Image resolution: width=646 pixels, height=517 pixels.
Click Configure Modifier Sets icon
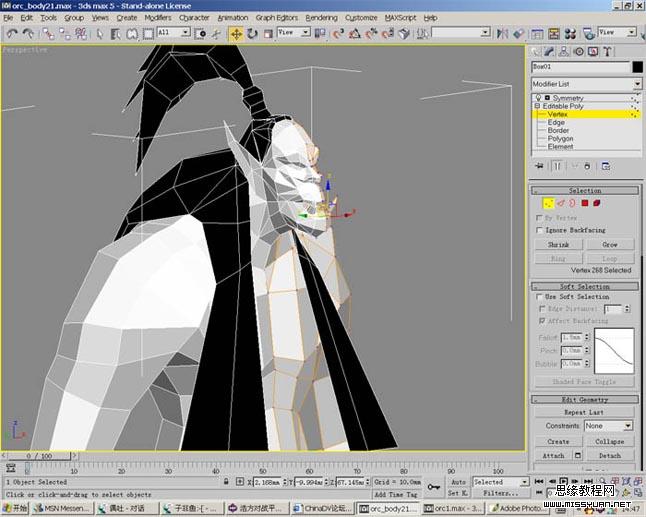606,166
